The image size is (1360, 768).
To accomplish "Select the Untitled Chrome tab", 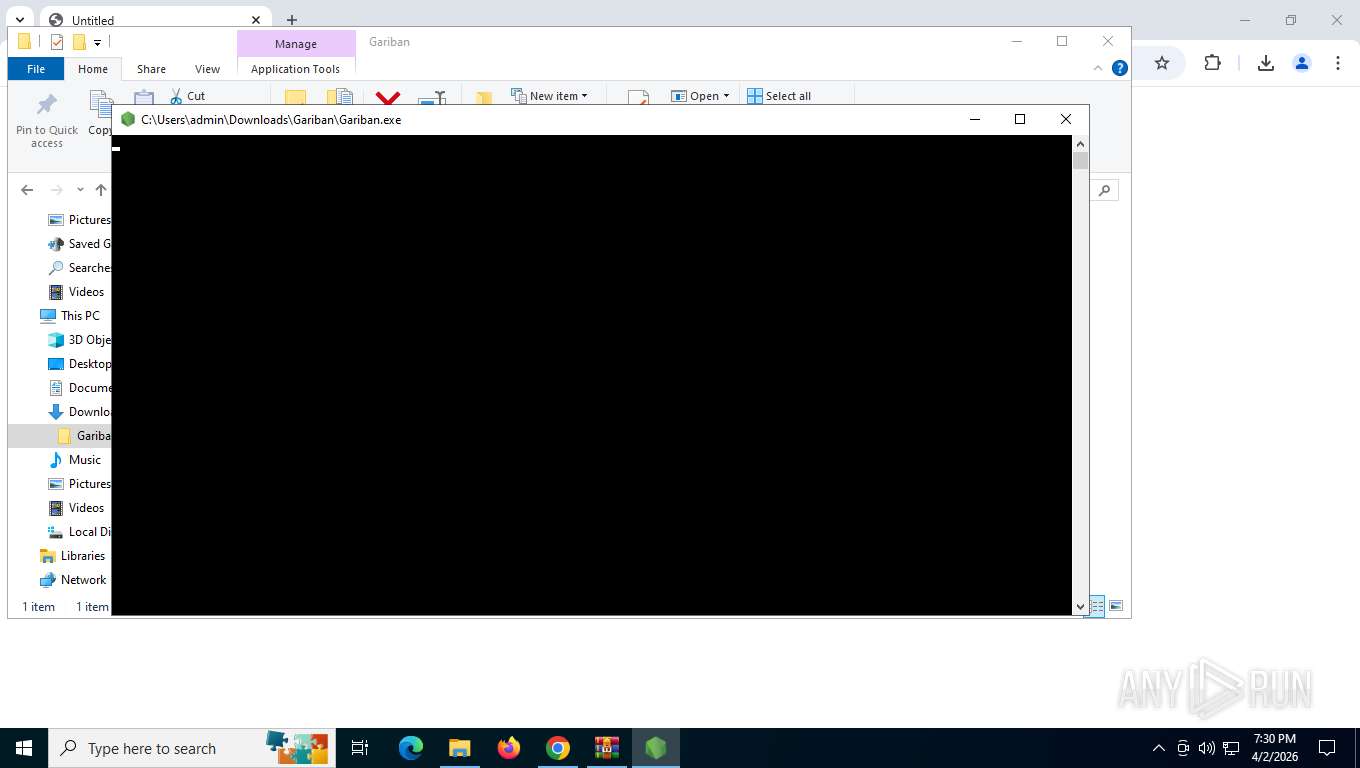I will [x=155, y=20].
